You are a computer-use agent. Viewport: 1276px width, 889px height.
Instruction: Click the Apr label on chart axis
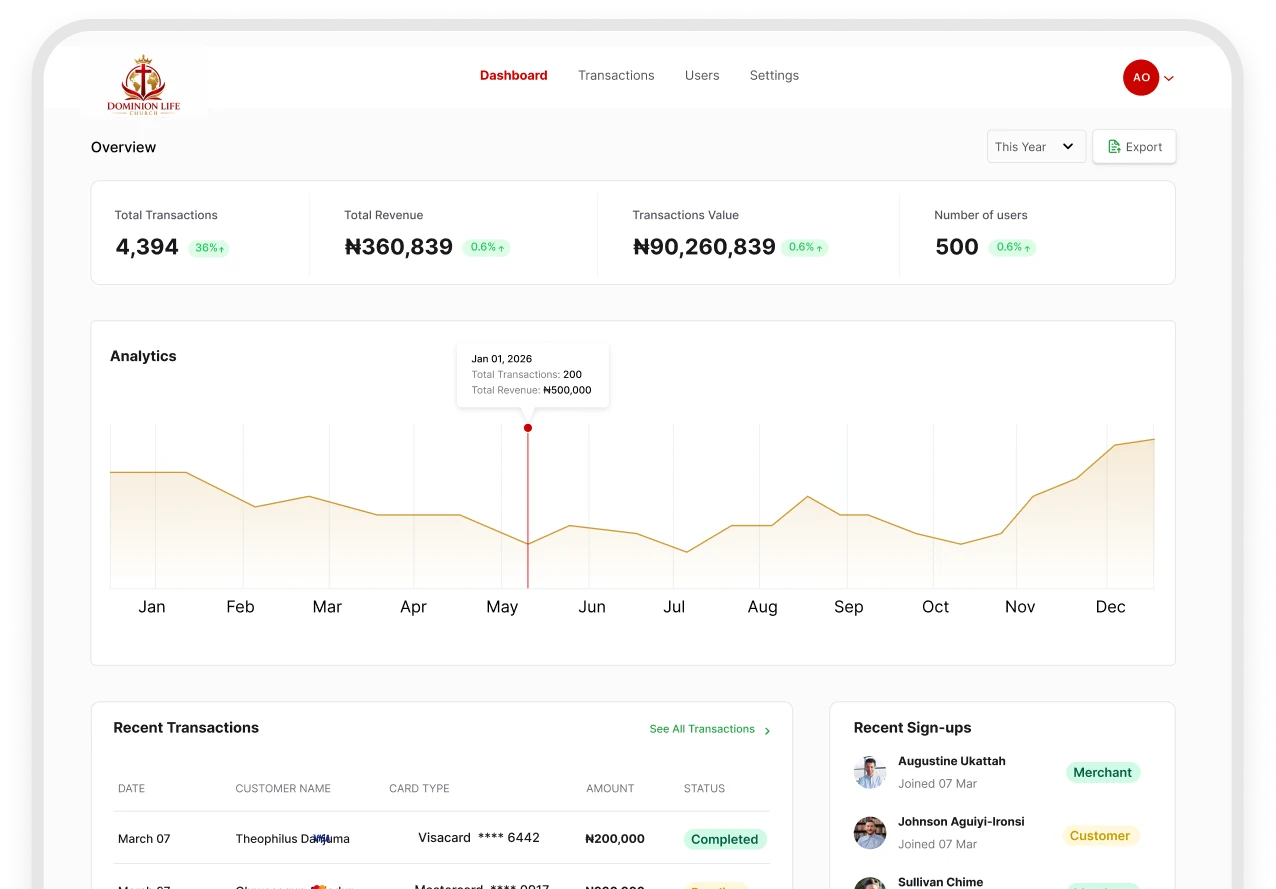[413, 607]
